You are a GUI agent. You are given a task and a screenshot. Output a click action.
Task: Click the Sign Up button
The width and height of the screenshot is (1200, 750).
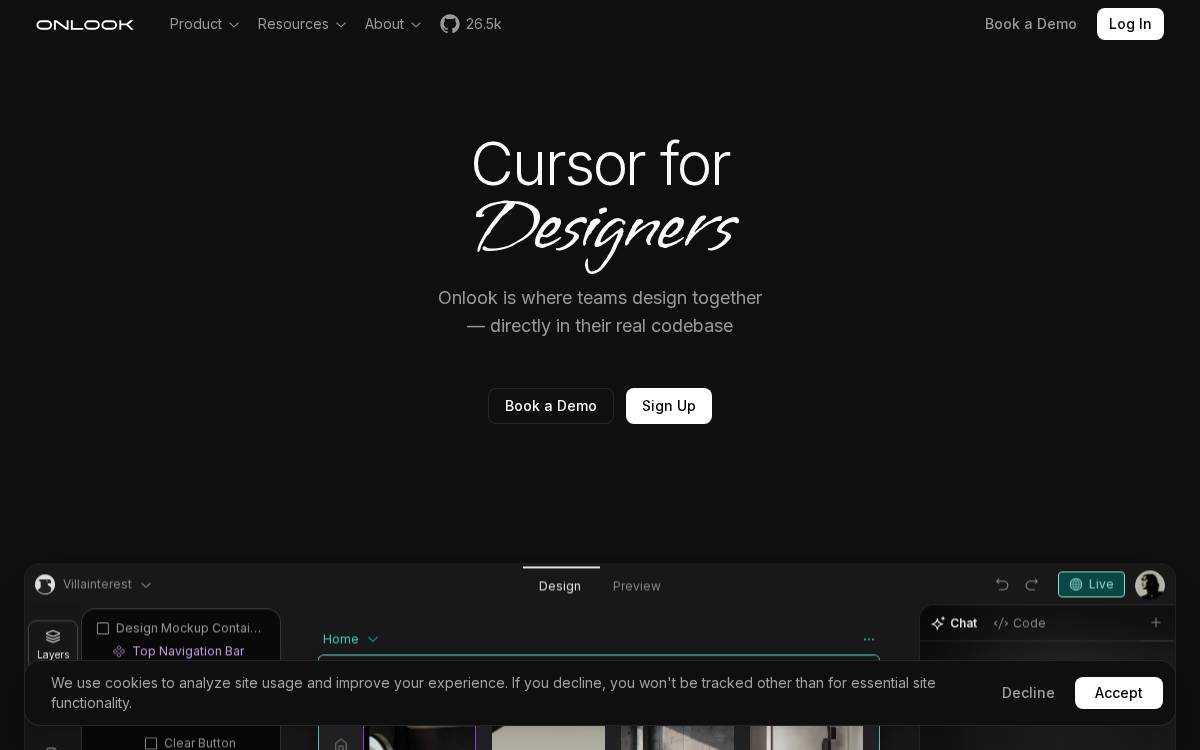pyautogui.click(x=669, y=406)
